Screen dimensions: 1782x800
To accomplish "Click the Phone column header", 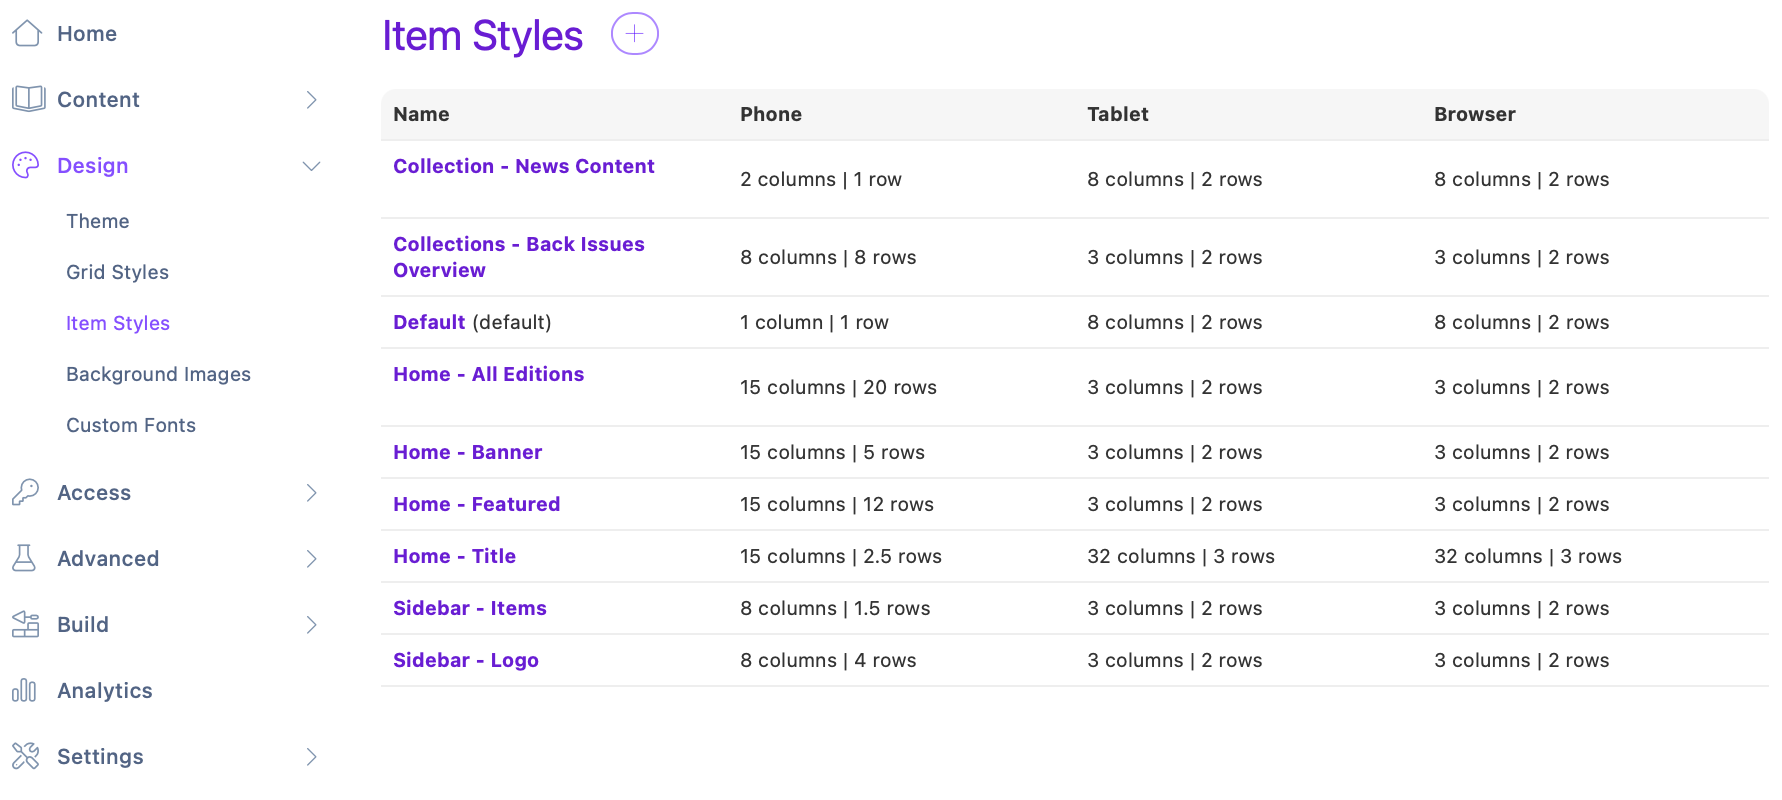I will click(x=771, y=114).
